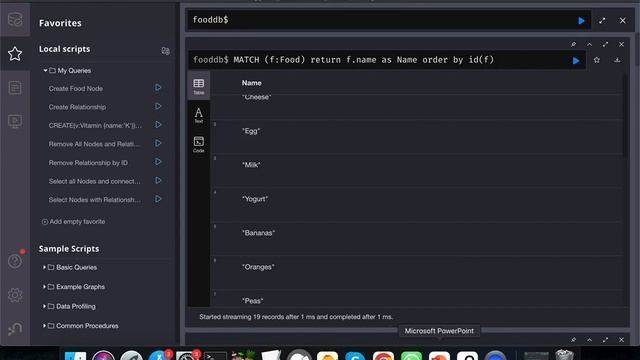
Task: Clear the top editor with X icon
Action: click(622, 20)
